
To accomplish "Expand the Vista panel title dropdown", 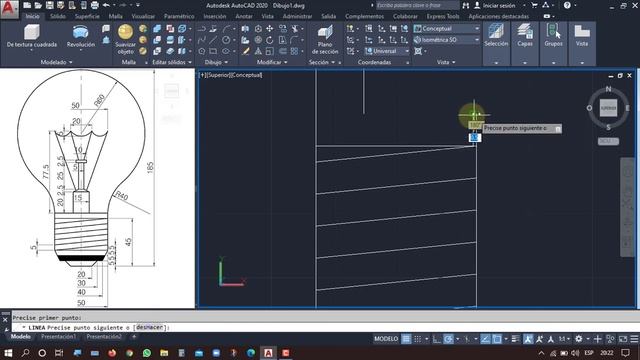I will pyautogui.click(x=446, y=62).
